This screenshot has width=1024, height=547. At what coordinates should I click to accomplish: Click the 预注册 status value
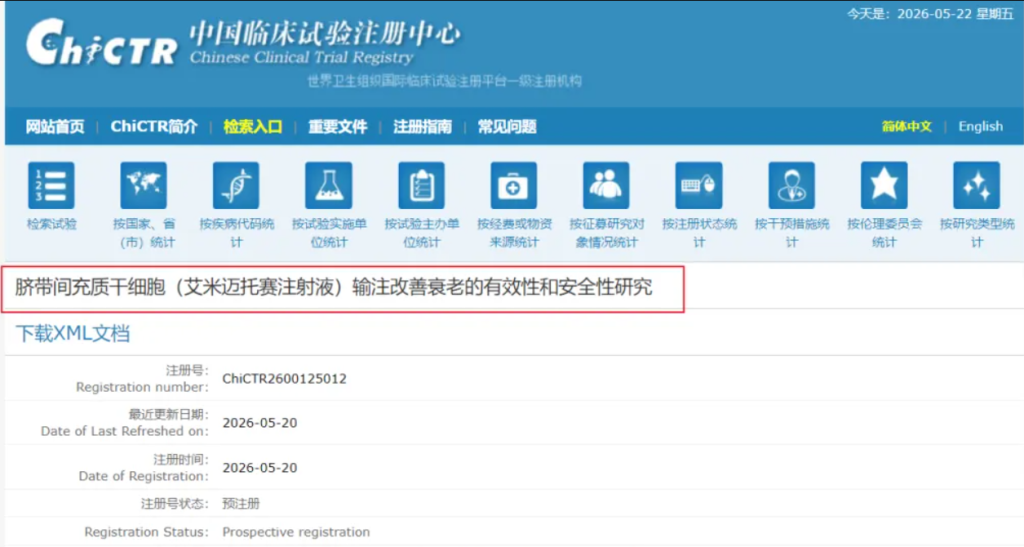click(x=241, y=503)
